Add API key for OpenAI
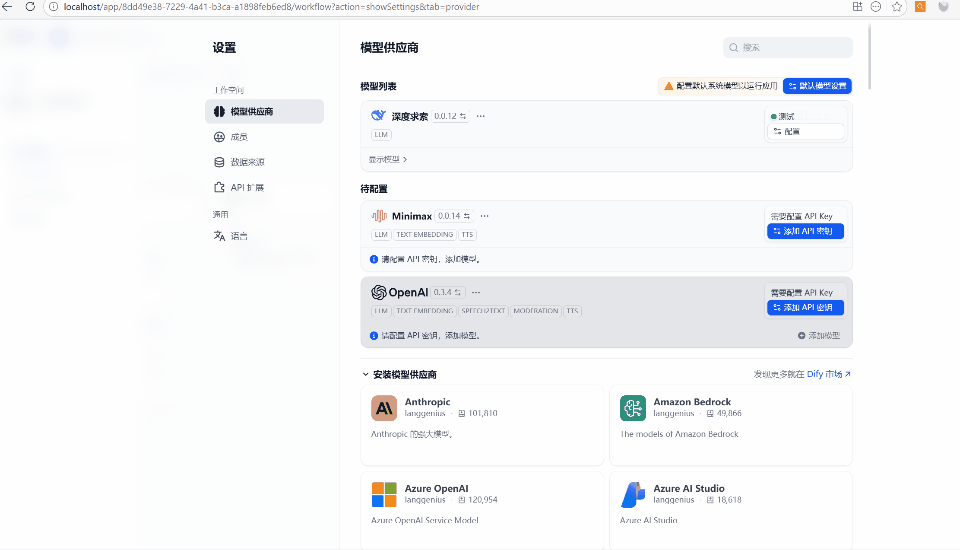 pos(806,307)
